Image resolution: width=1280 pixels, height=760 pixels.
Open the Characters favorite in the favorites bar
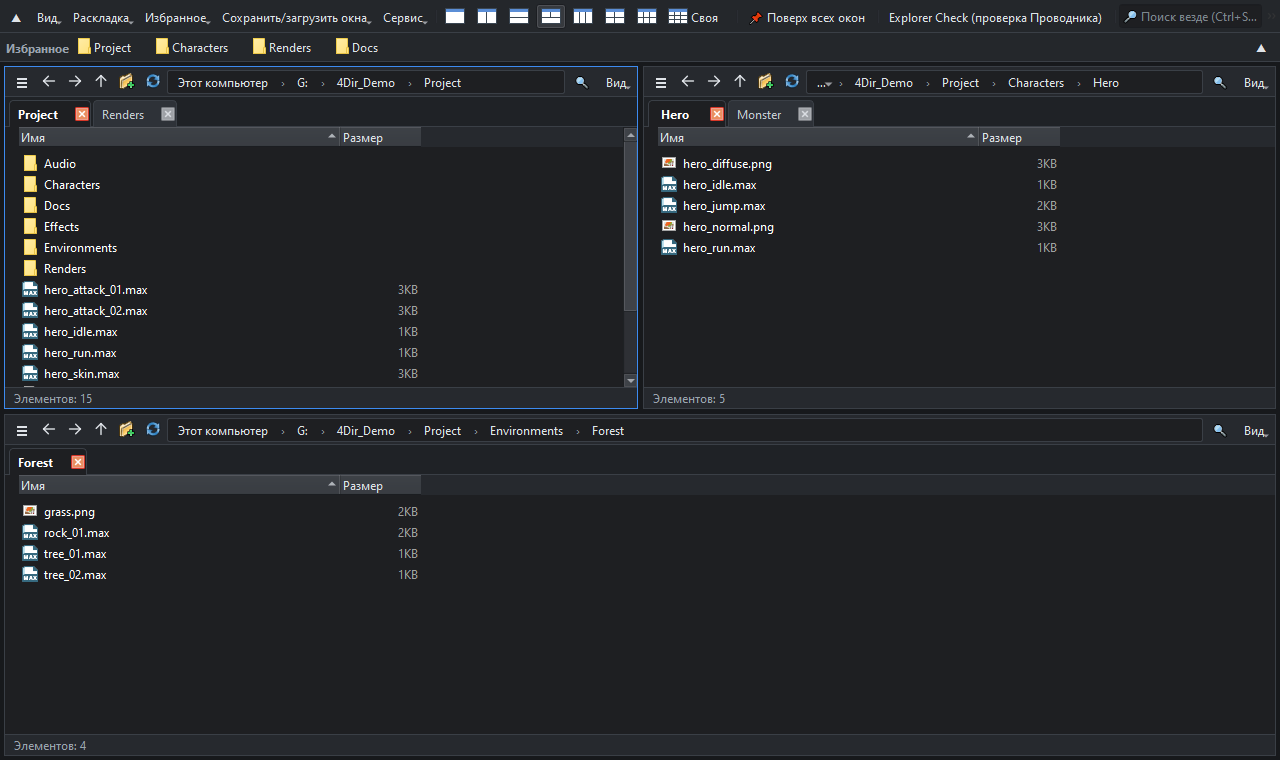coord(192,48)
